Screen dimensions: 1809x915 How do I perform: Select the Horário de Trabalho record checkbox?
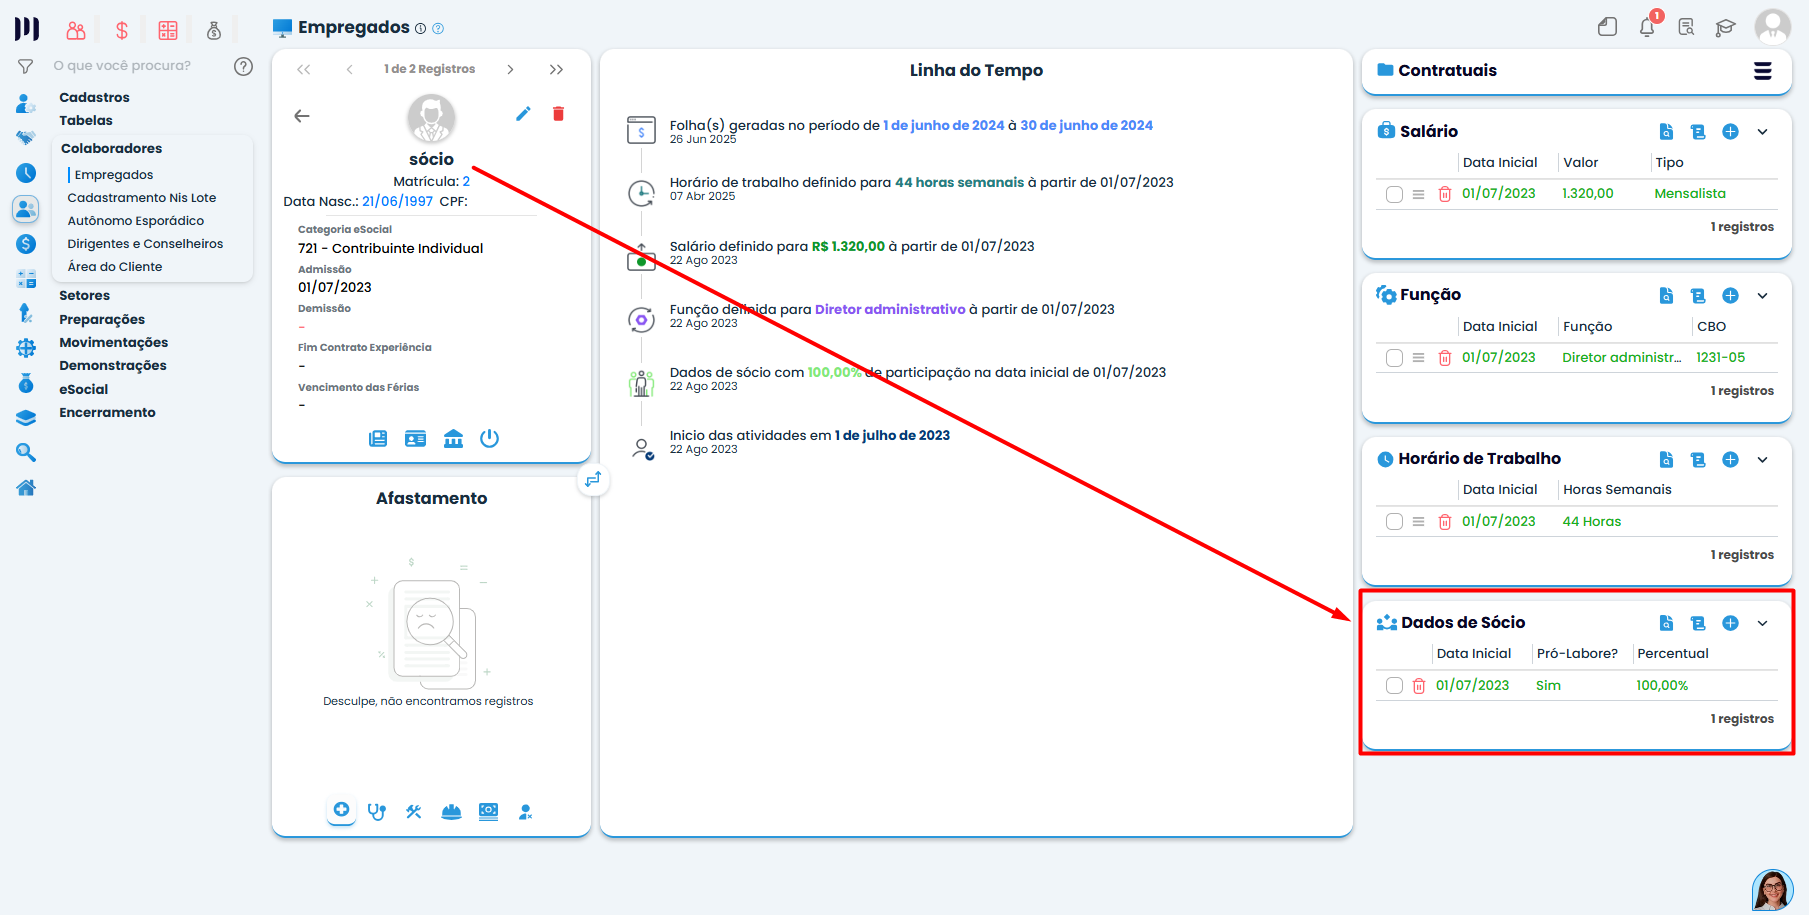click(1394, 522)
